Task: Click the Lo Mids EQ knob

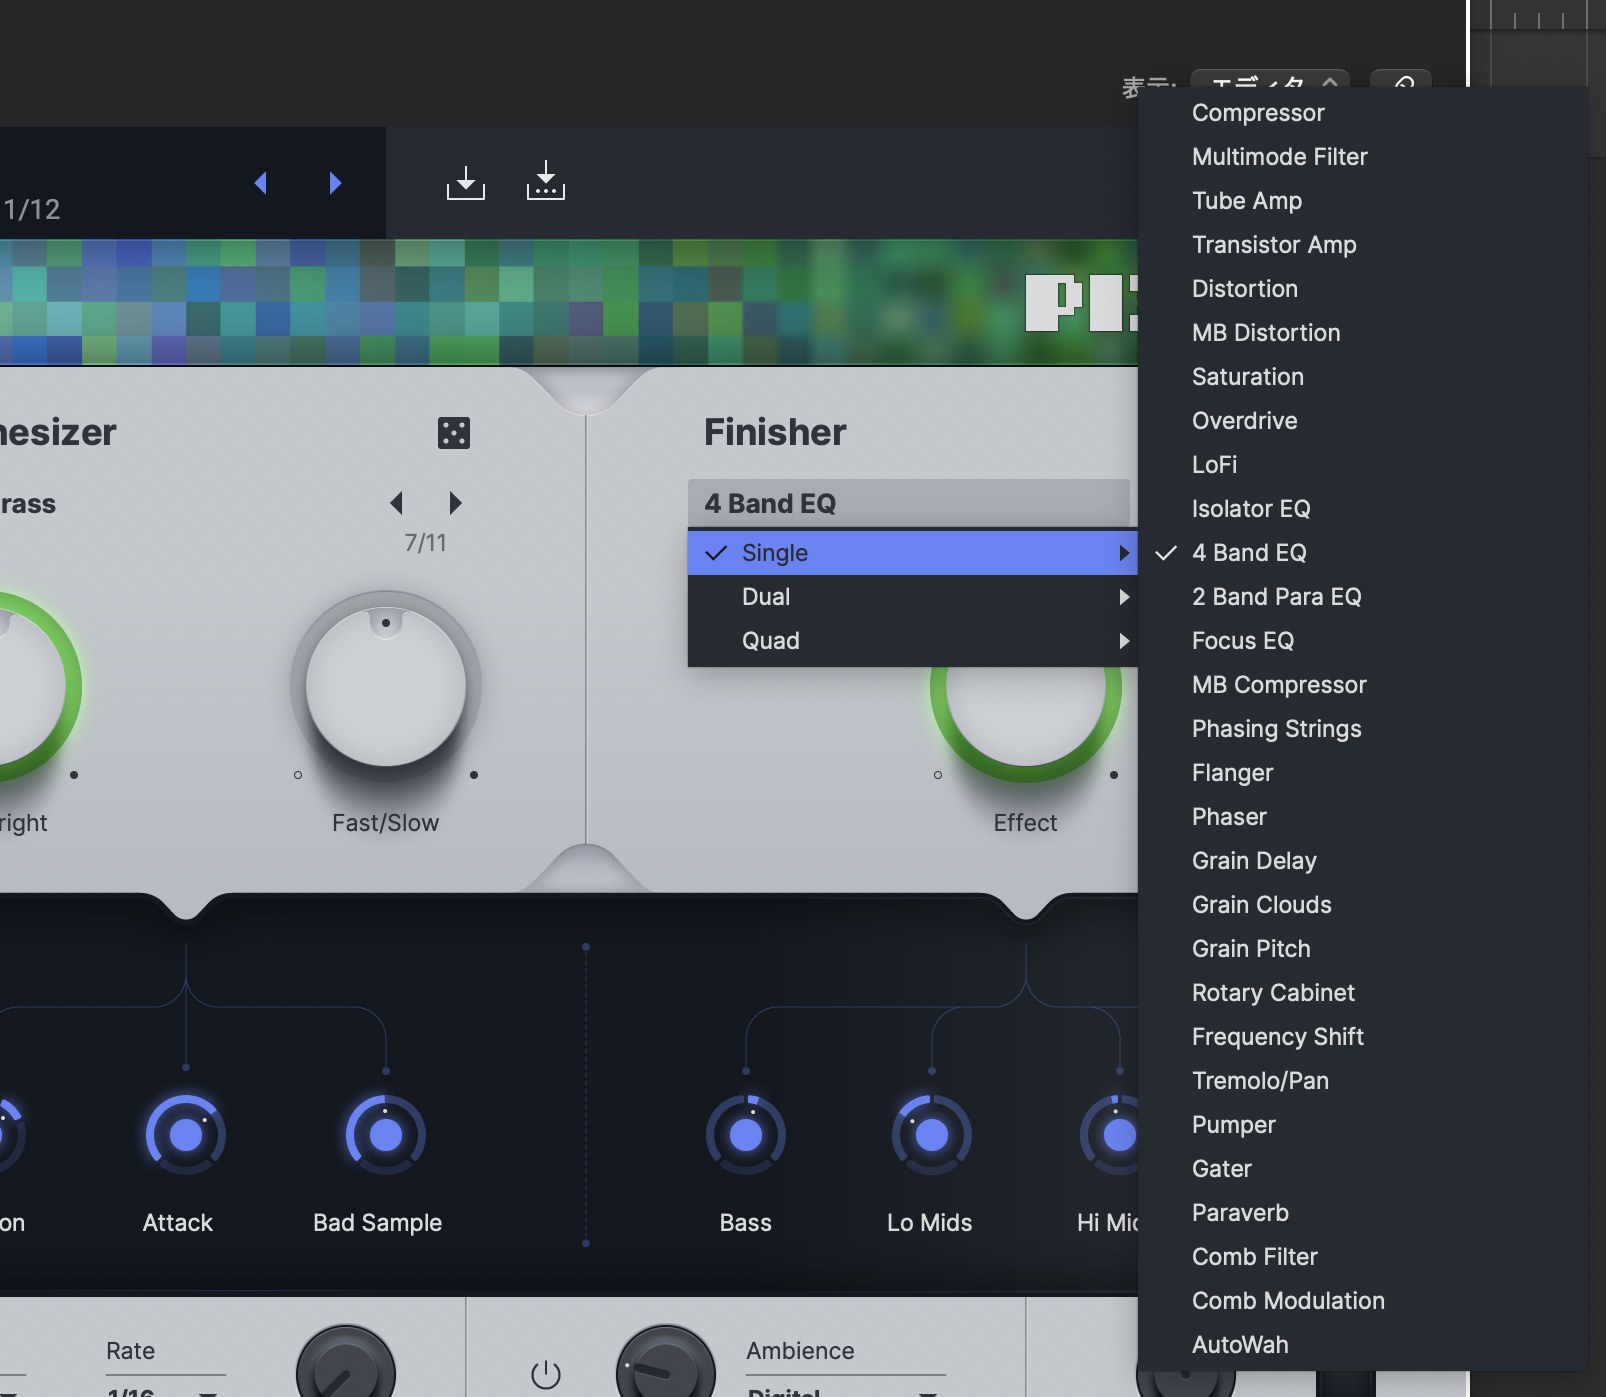Action: [x=932, y=1135]
